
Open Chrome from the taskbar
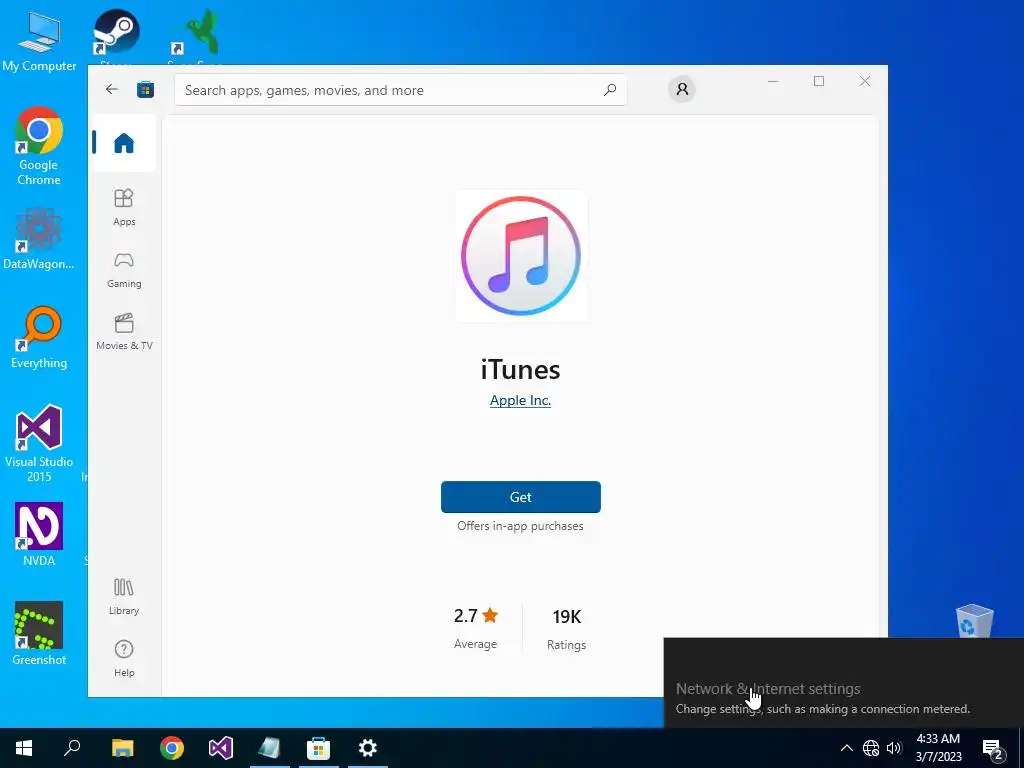tap(172, 748)
